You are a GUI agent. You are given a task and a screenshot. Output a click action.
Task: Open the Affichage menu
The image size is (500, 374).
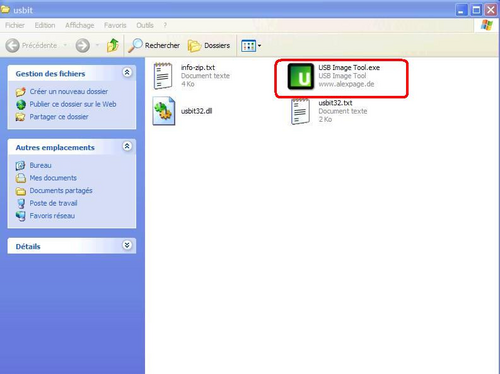tap(79, 25)
